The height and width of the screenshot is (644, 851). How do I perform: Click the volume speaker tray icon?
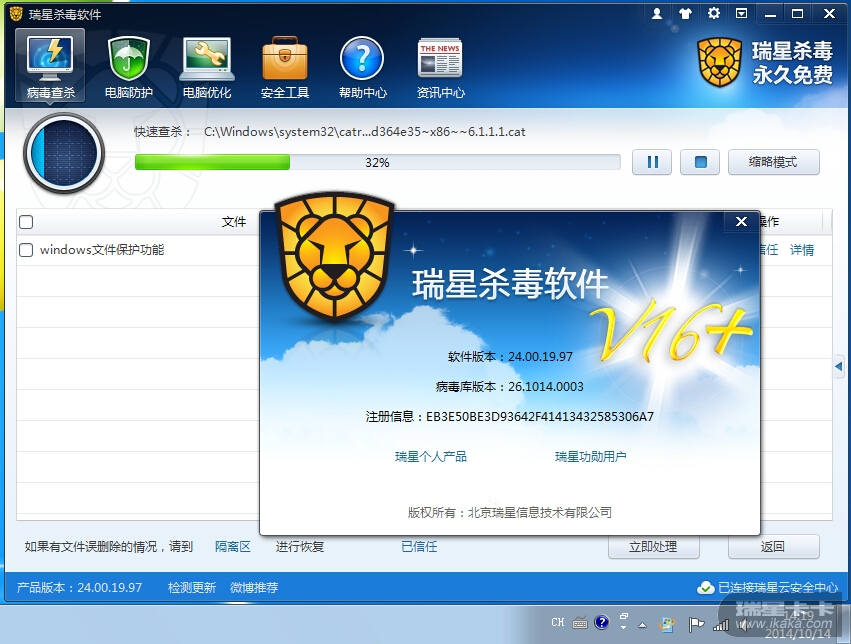pos(743,625)
